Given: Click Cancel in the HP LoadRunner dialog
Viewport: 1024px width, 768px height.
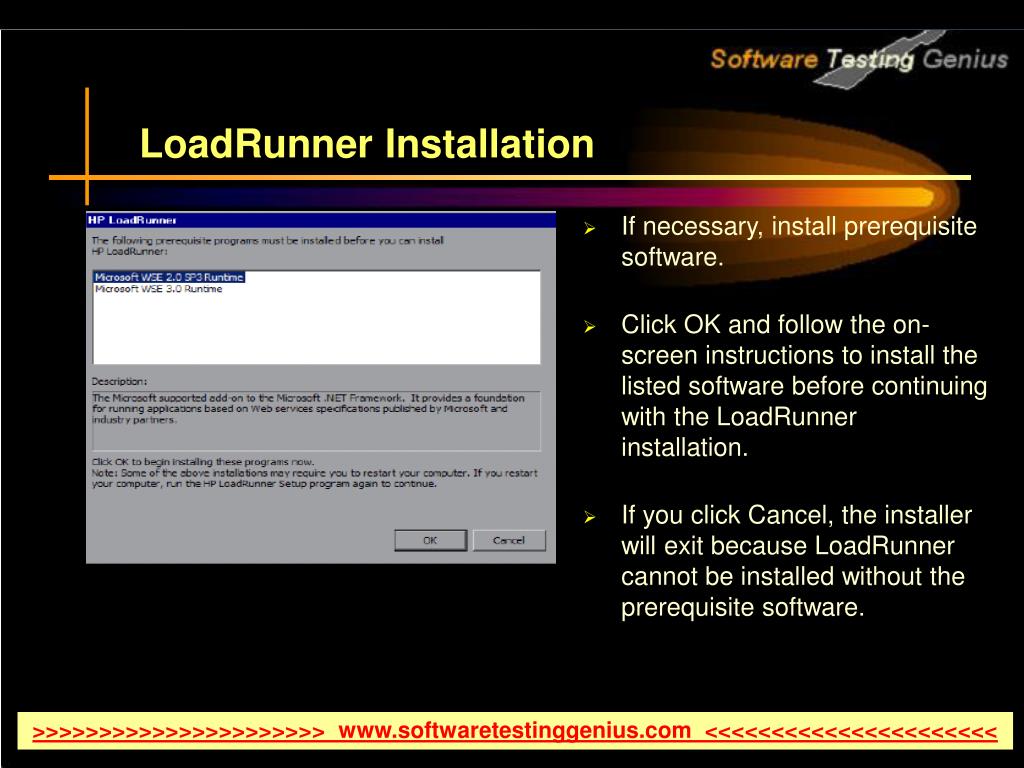Looking at the screenshot, I should click(x=509, y=540).
